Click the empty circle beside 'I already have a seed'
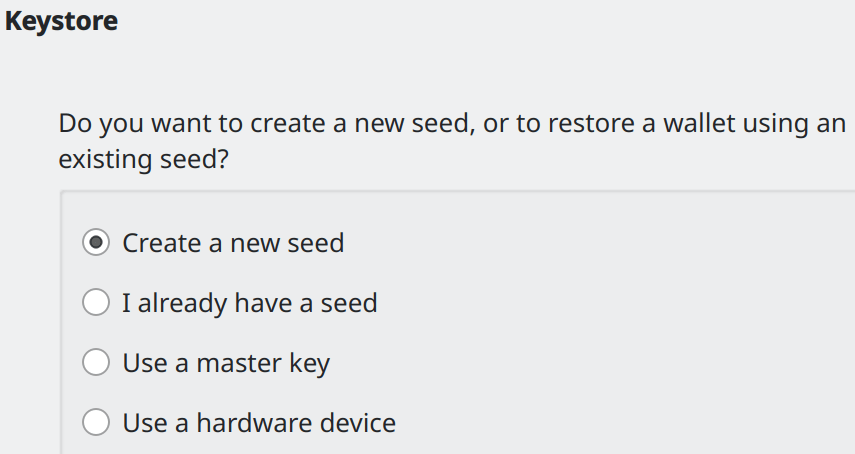Screen dimensions: 855x454 (x=96, y=303)
